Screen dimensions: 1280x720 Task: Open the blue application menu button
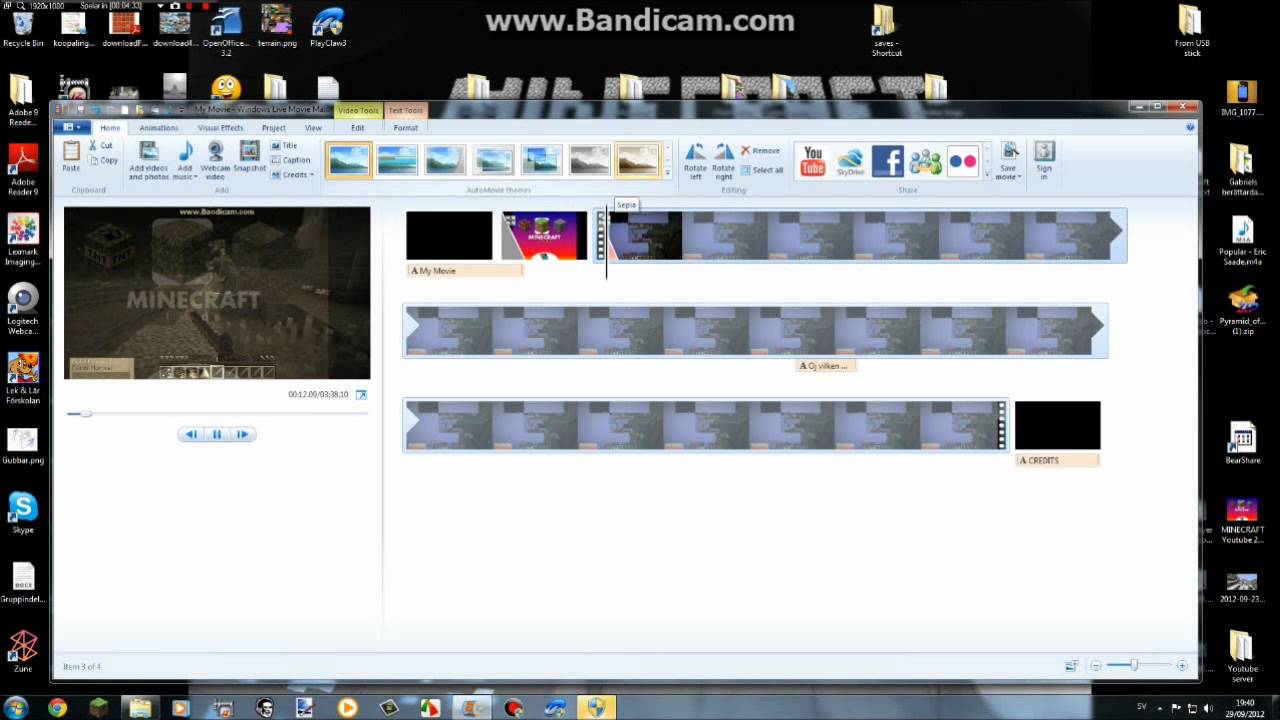73,128
